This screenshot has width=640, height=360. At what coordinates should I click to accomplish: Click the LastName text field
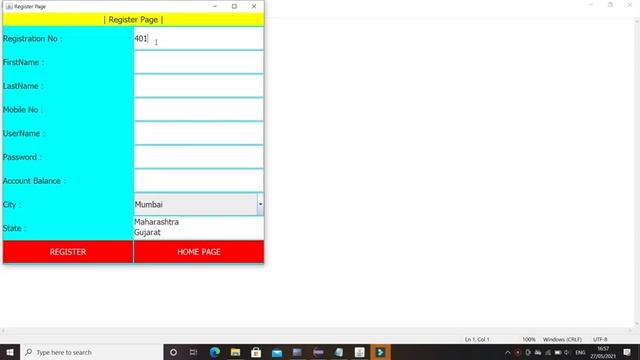[x=199, y=86]
